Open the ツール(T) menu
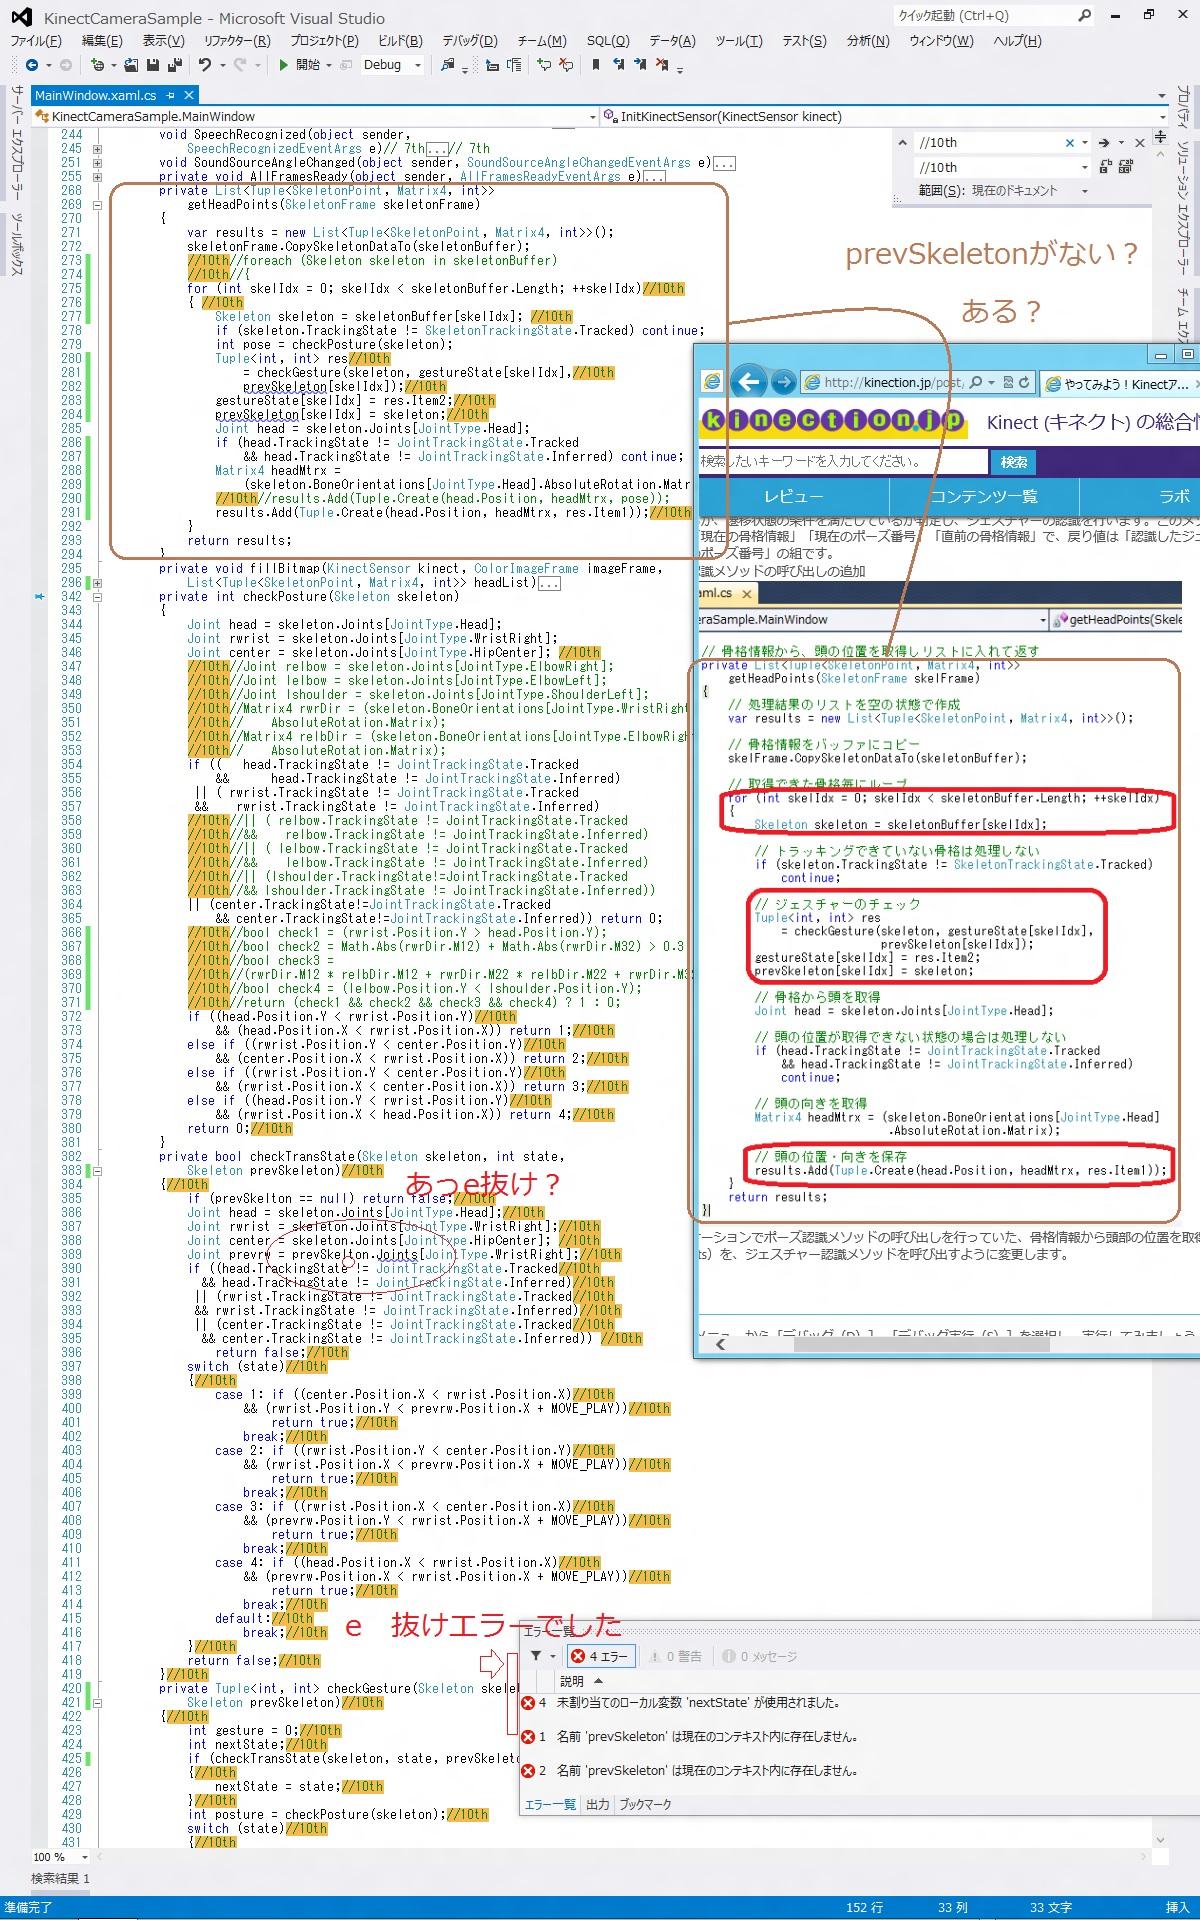This screenshot has height=1920, width=1200. coord(738,41)
